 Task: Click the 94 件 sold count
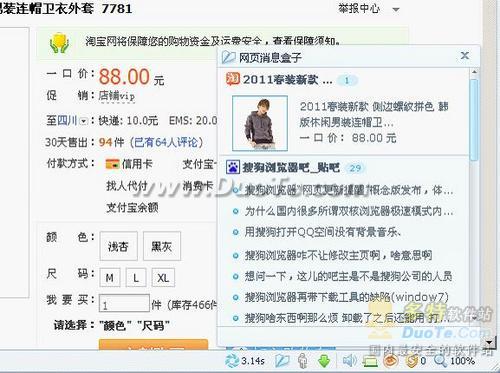pyautogui.click(x=111, y=142)
